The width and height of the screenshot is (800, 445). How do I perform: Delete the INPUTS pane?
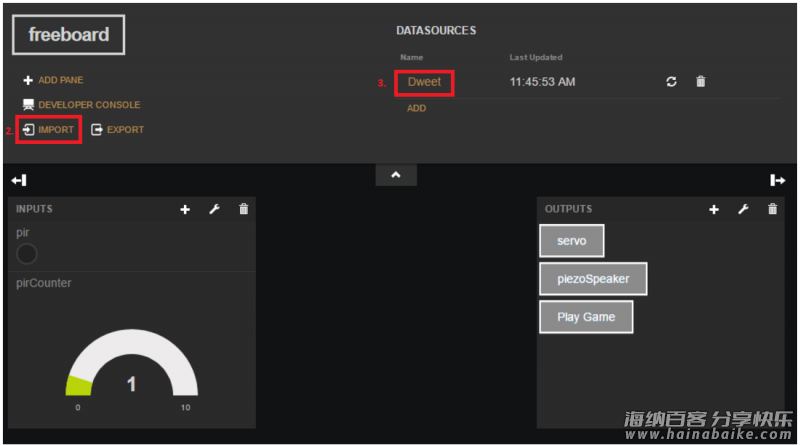click(x=244, y=209)
